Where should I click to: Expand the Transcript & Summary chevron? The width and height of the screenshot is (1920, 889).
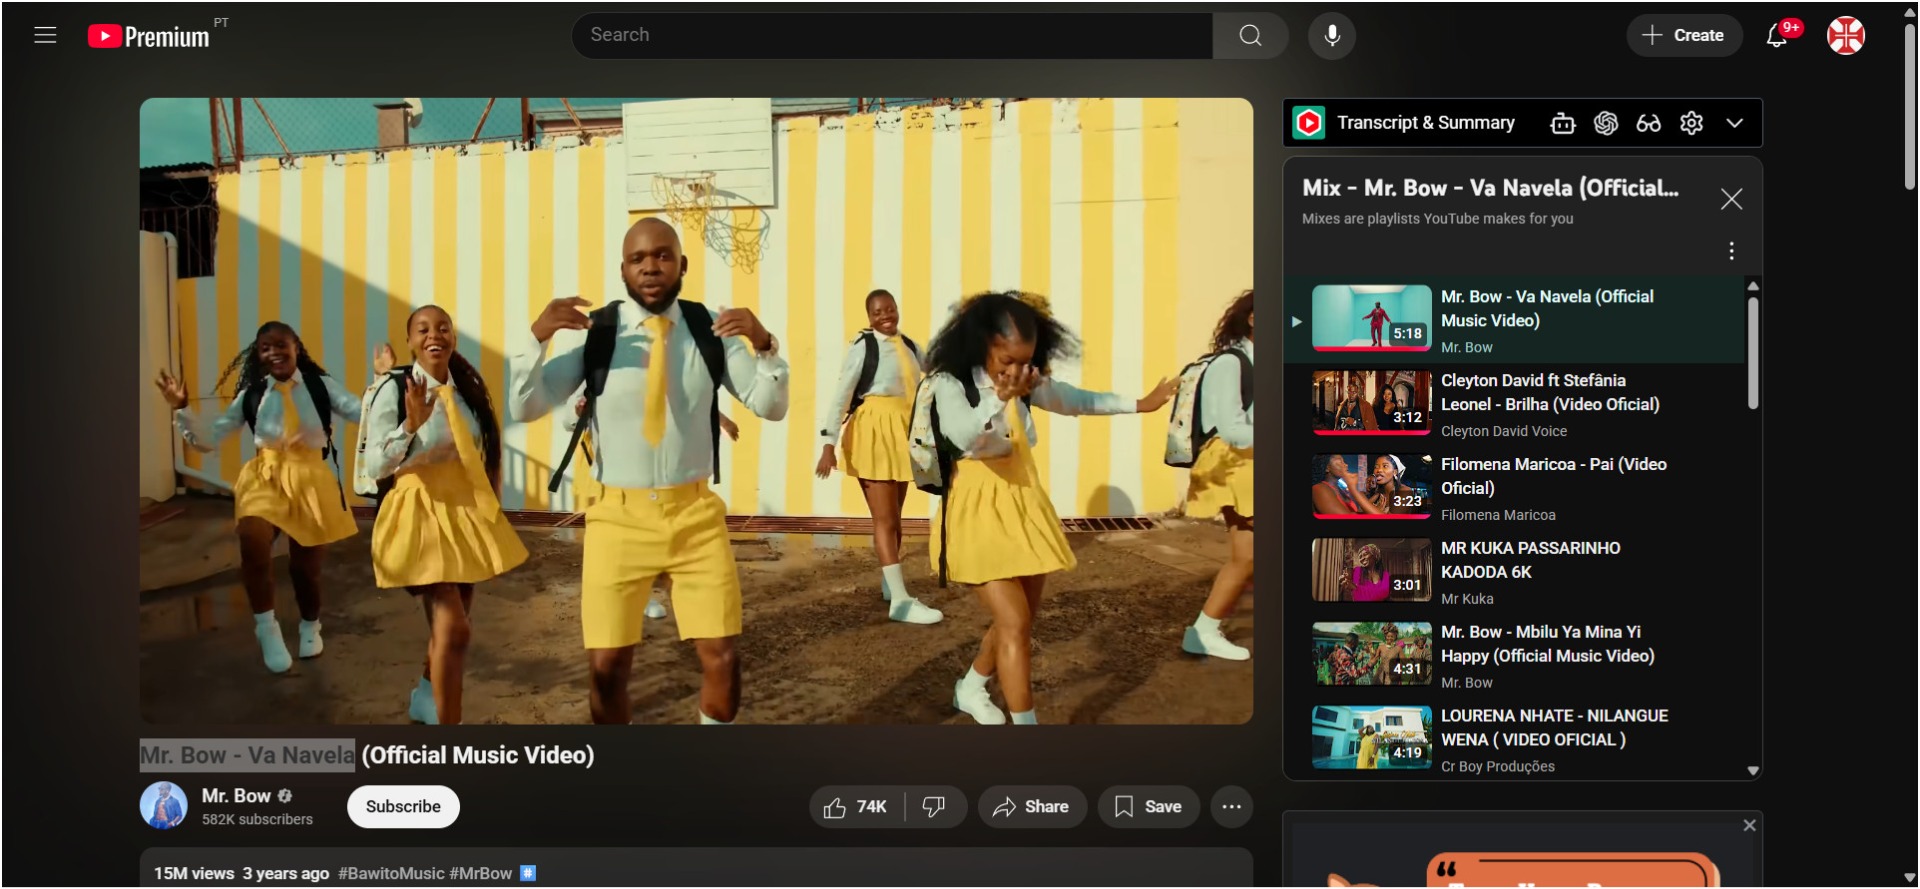pyautogui.click(x=1735, y=123)
